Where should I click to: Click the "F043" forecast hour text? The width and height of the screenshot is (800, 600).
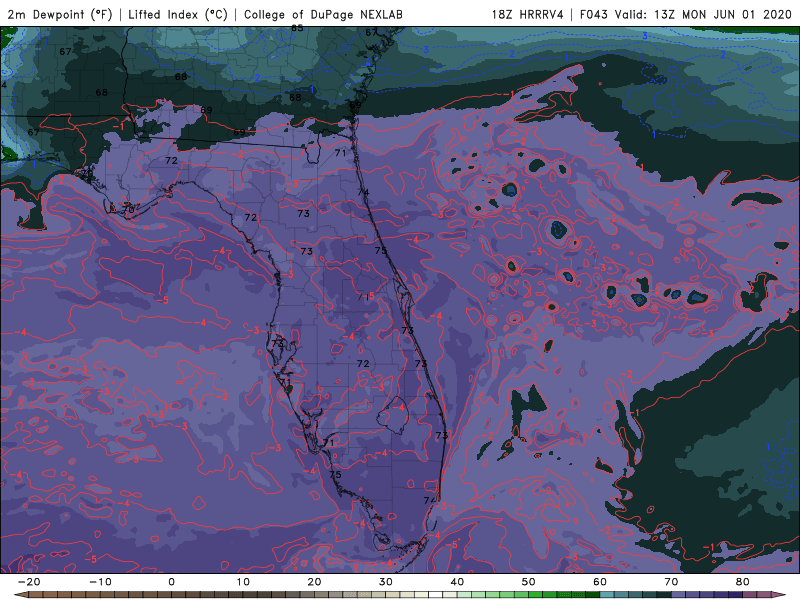[x=594, y=14]
